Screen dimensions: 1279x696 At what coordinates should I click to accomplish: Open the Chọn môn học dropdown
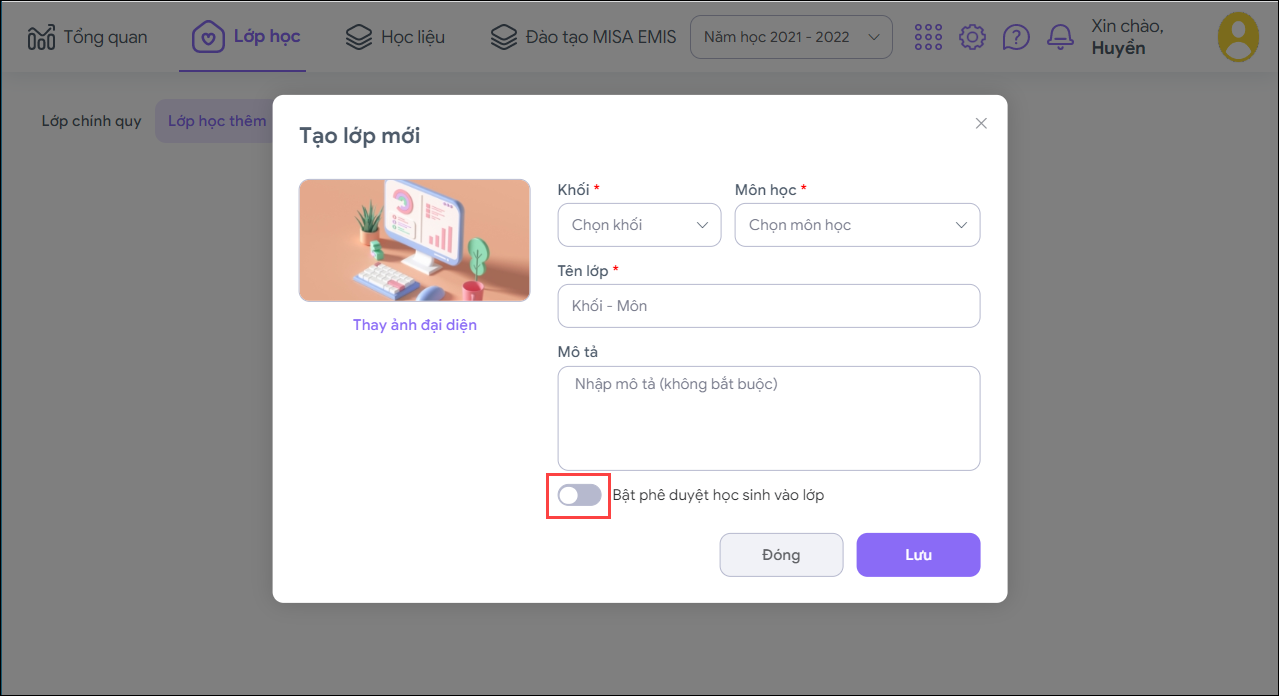(857, 225)
